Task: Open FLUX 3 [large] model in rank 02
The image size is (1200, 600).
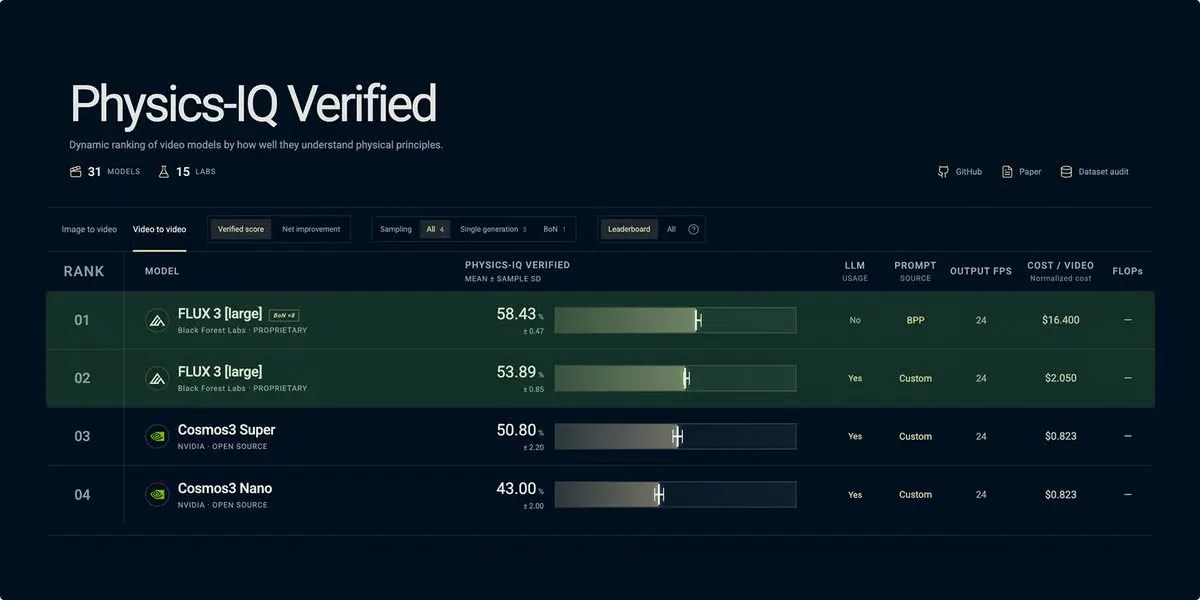Action: pos(220,372)
